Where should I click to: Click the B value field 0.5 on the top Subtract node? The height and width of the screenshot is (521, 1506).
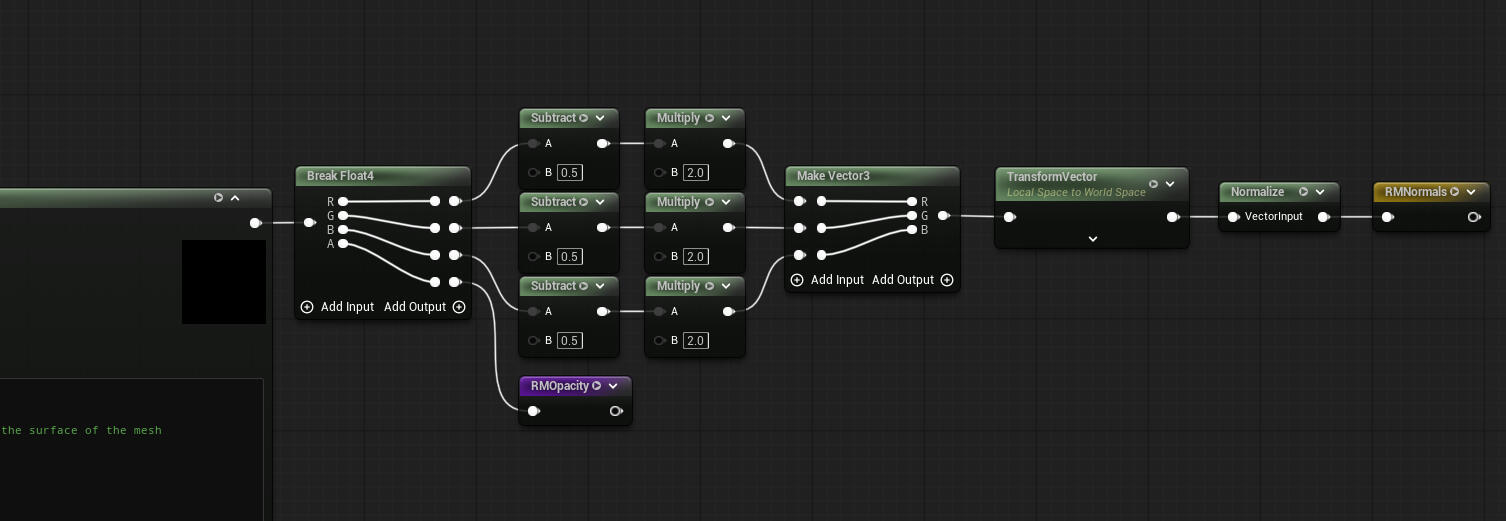point(570,173)
